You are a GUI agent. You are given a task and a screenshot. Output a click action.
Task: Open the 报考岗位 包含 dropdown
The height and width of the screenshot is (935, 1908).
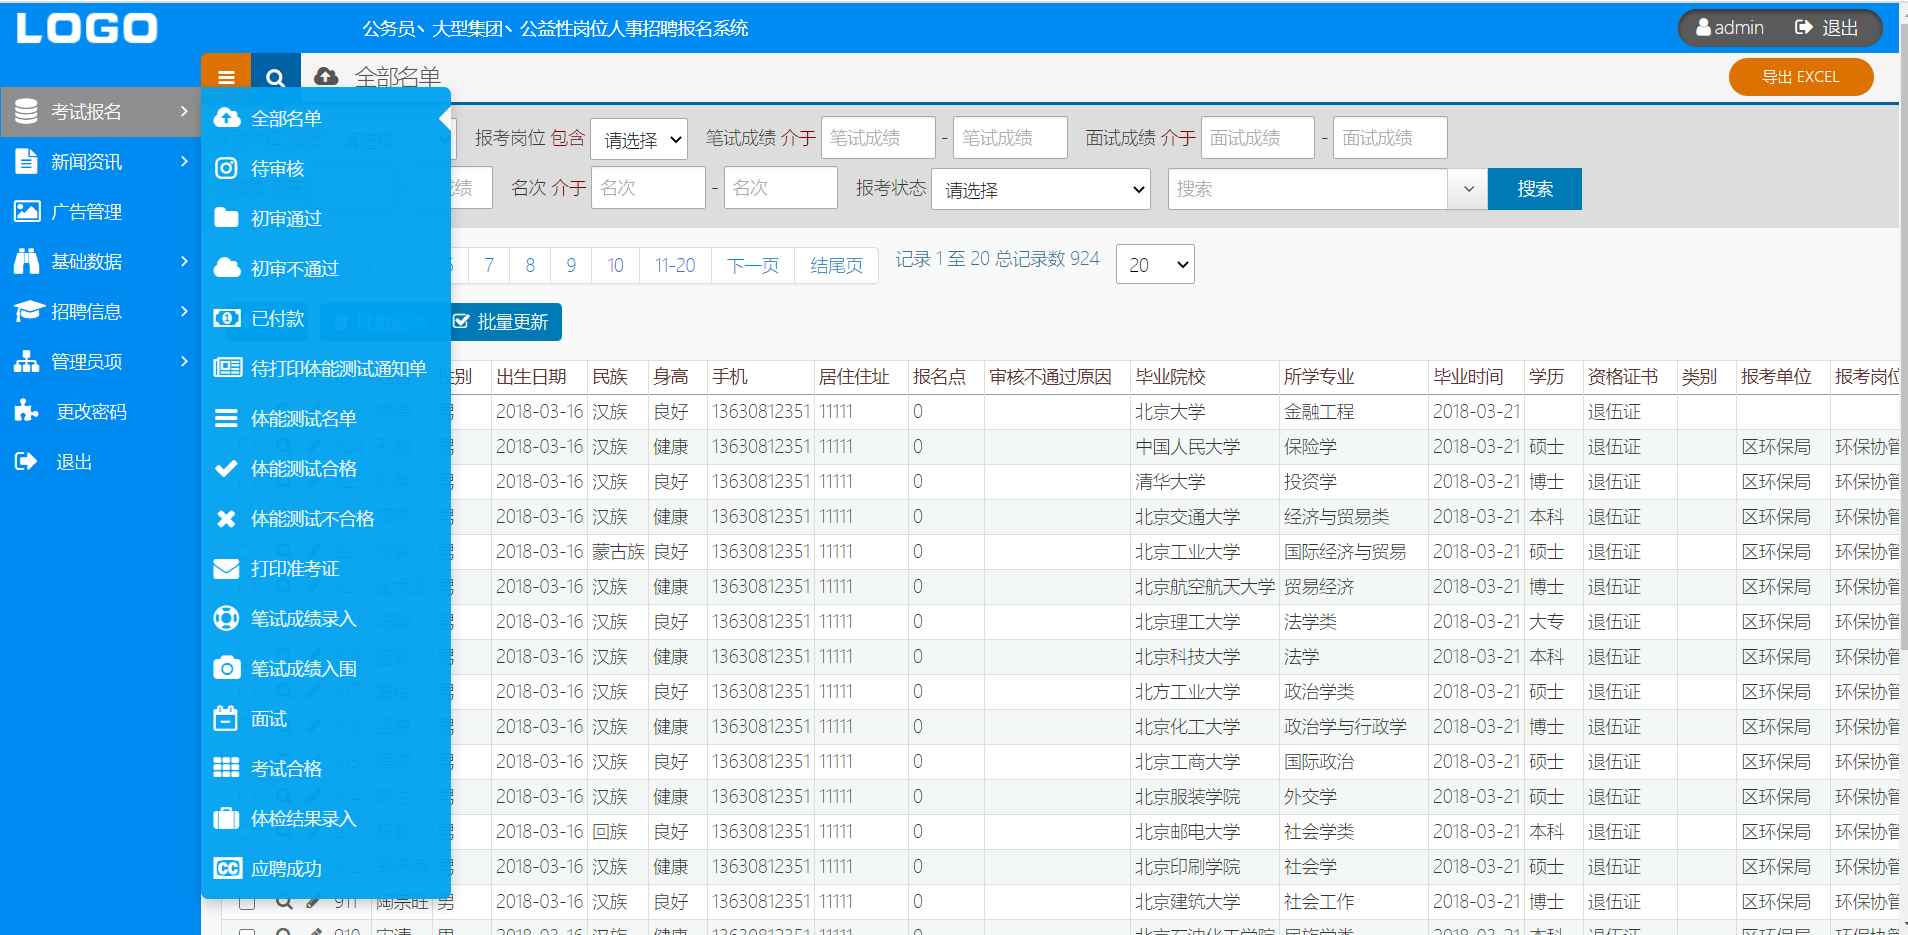pyautogui.click(x=639, y=139)
